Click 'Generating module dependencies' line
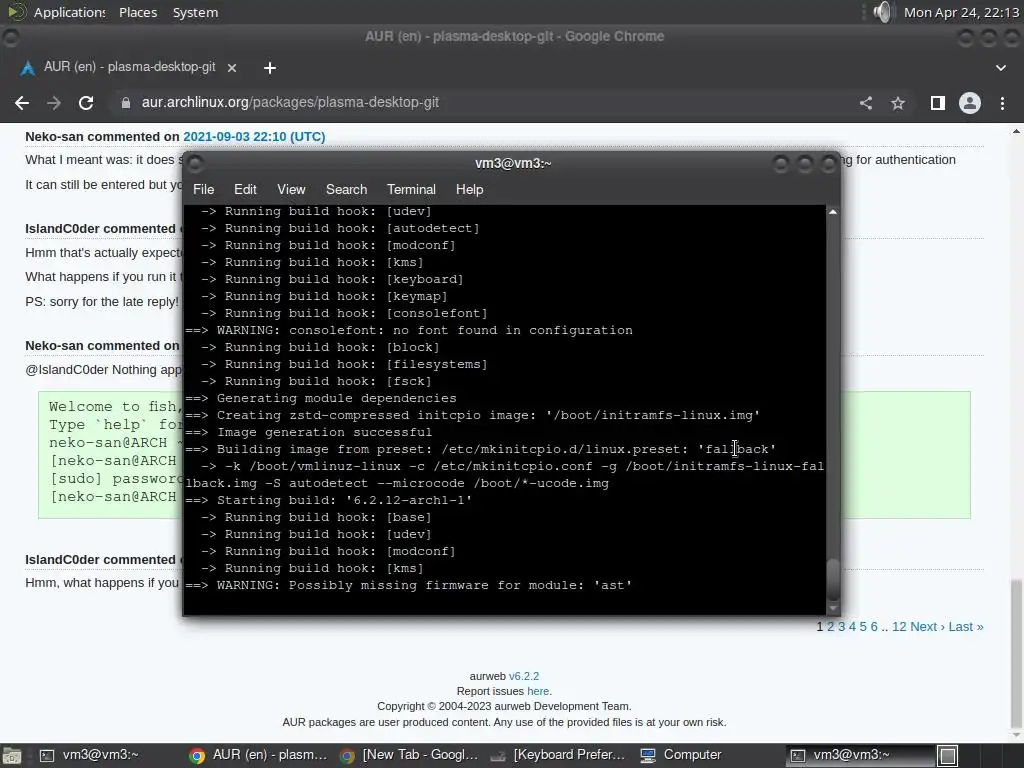The image size is (1024, 768). tap(321, 398)
